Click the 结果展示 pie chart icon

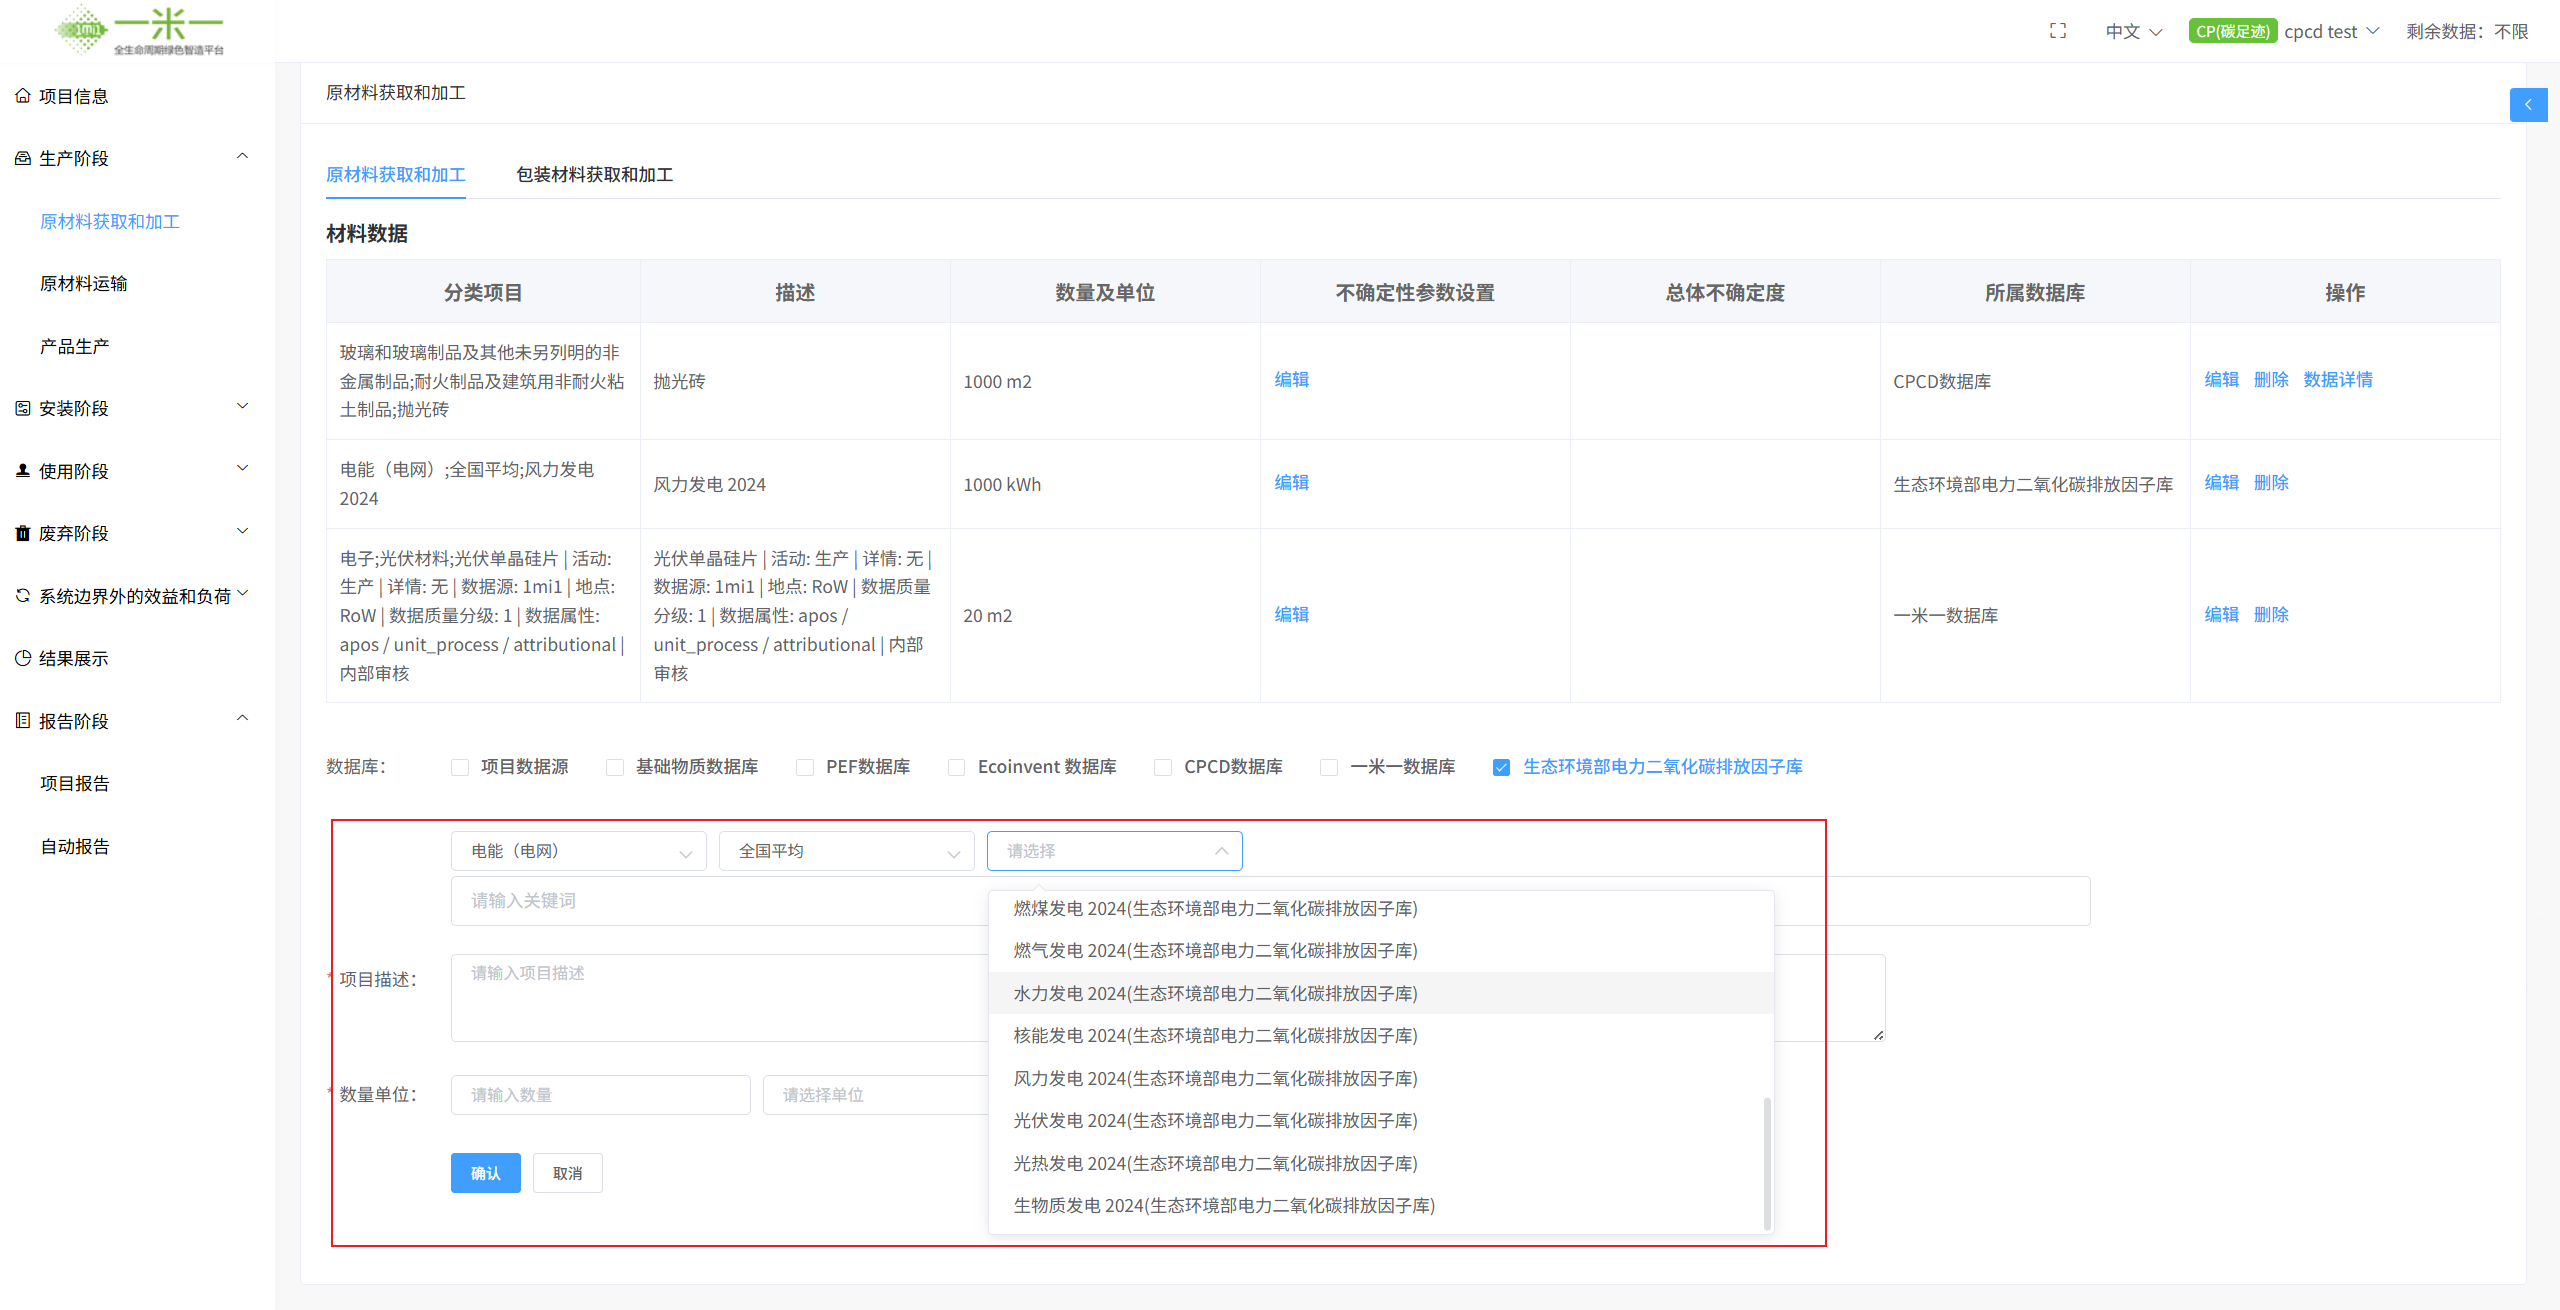(22, 658)
